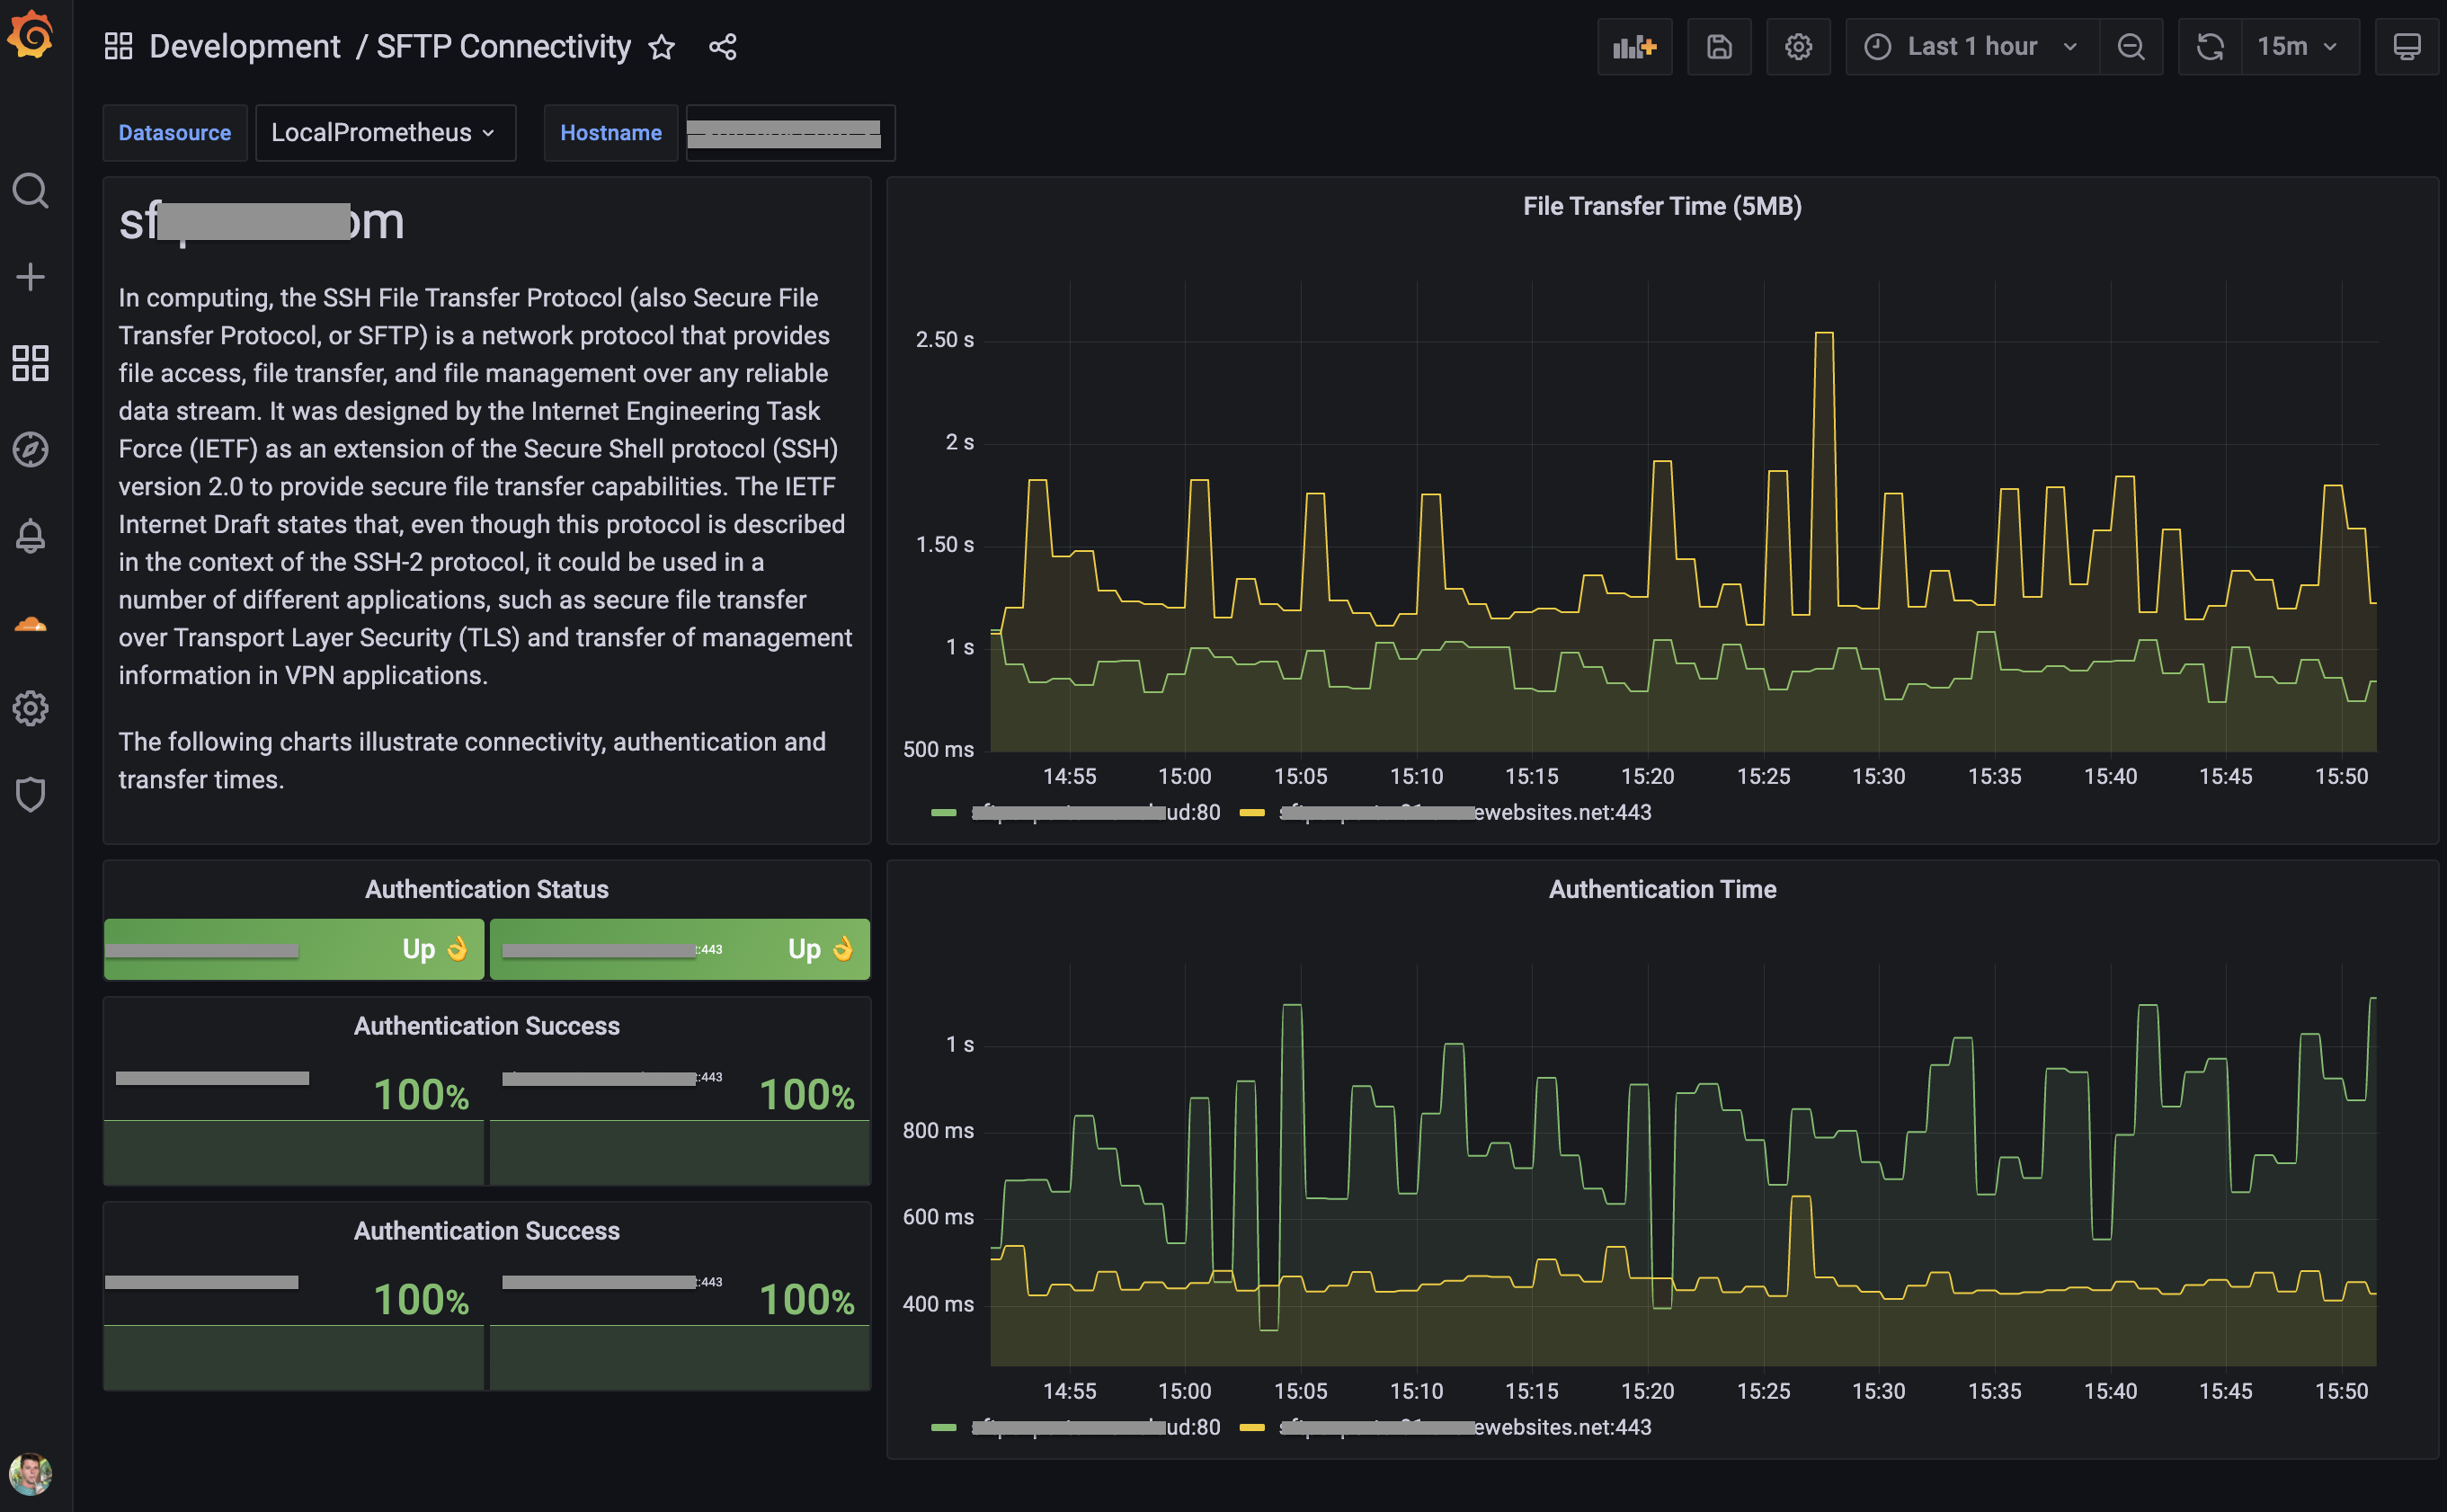Open the Alerting bell icon
The height and width of the screenshot is (1512, 2447).
point(30,536)
